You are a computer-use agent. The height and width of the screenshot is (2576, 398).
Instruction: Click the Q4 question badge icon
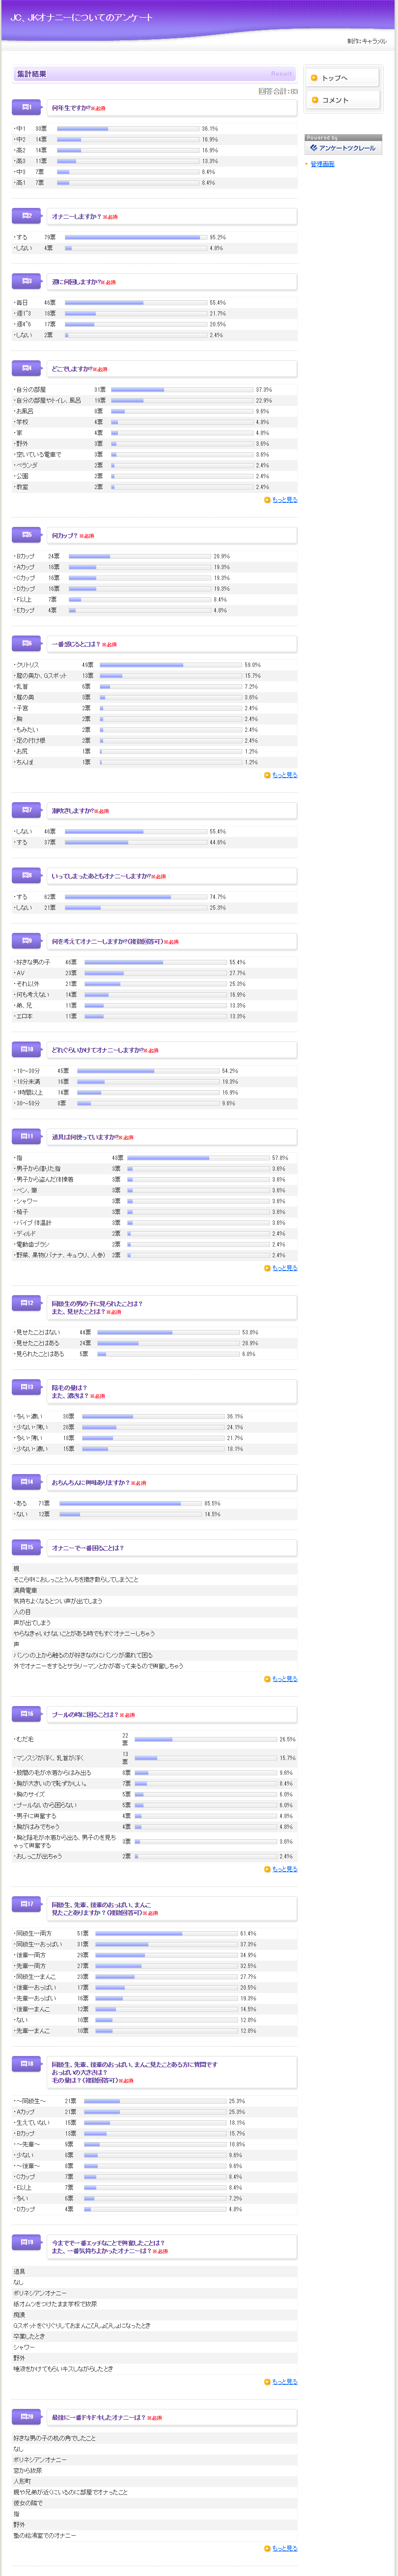[x=27, y=368]
